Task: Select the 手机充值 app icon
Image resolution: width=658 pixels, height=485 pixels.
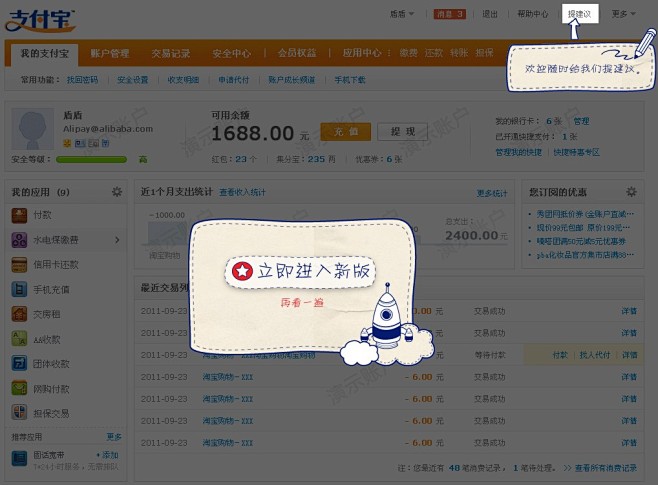Action: pos(19,289)
